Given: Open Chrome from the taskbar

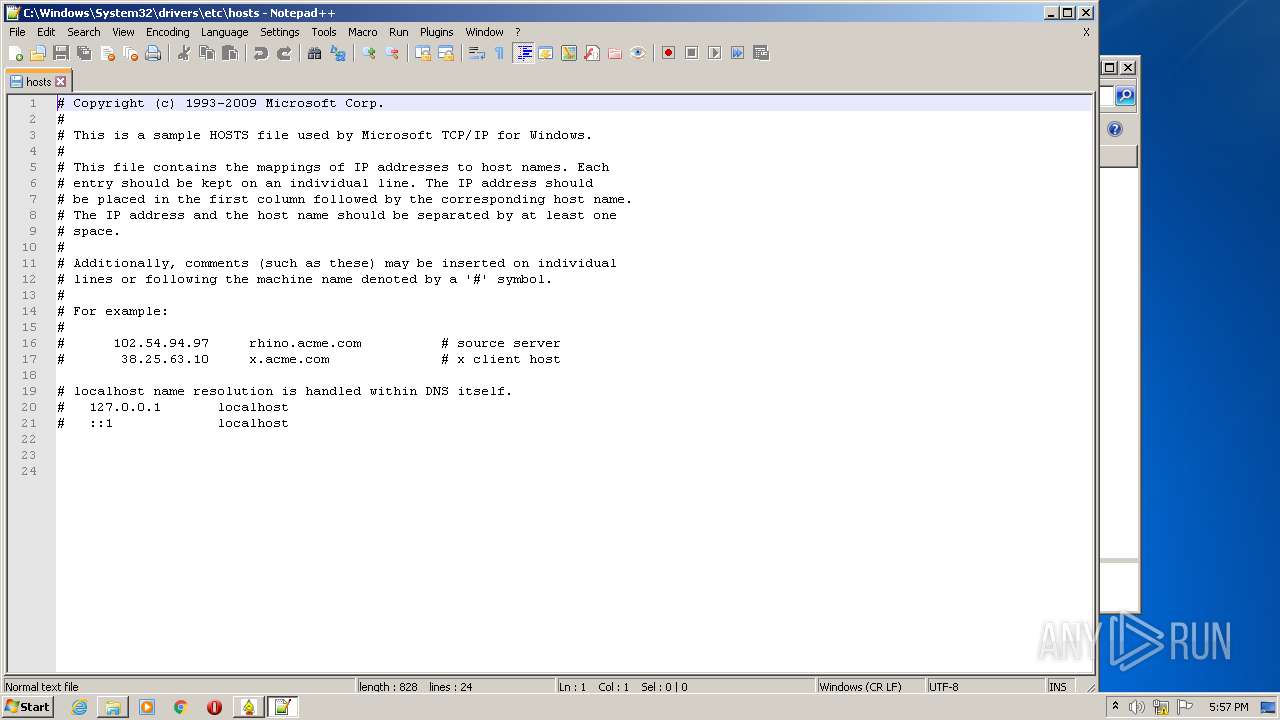Looking at the screenshot, I should (180, 707).
